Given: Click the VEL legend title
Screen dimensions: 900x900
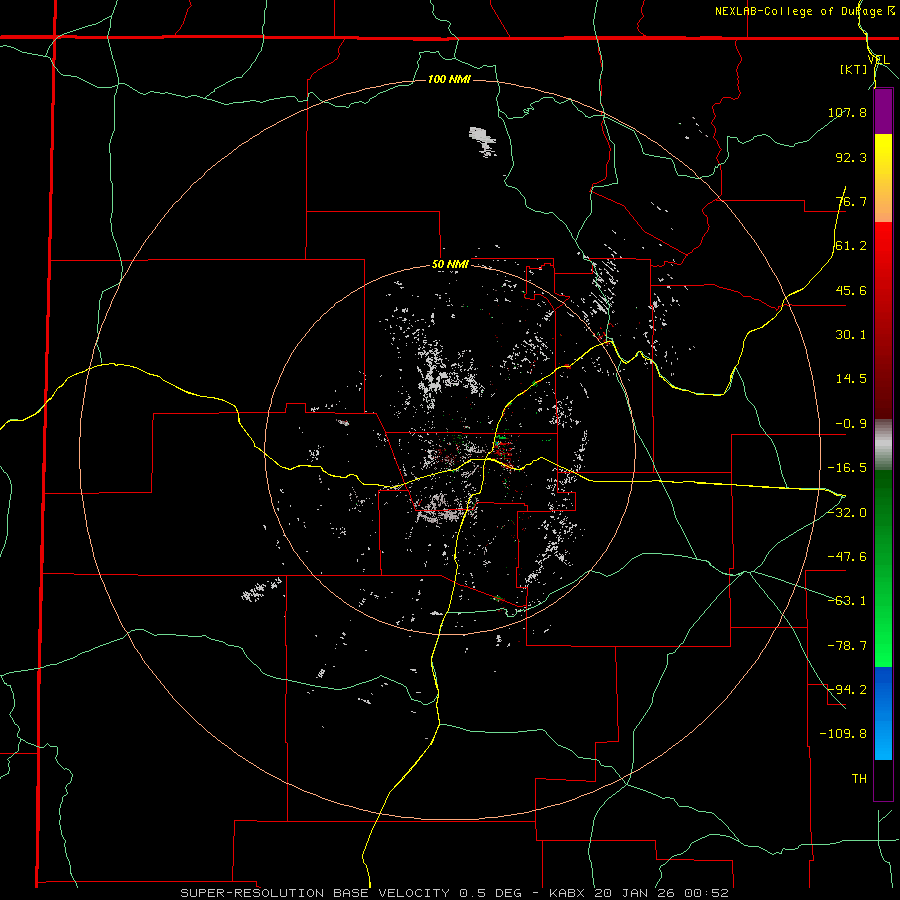Looking at the screenshot, I should pyautogui.click(x=878, y=60).
